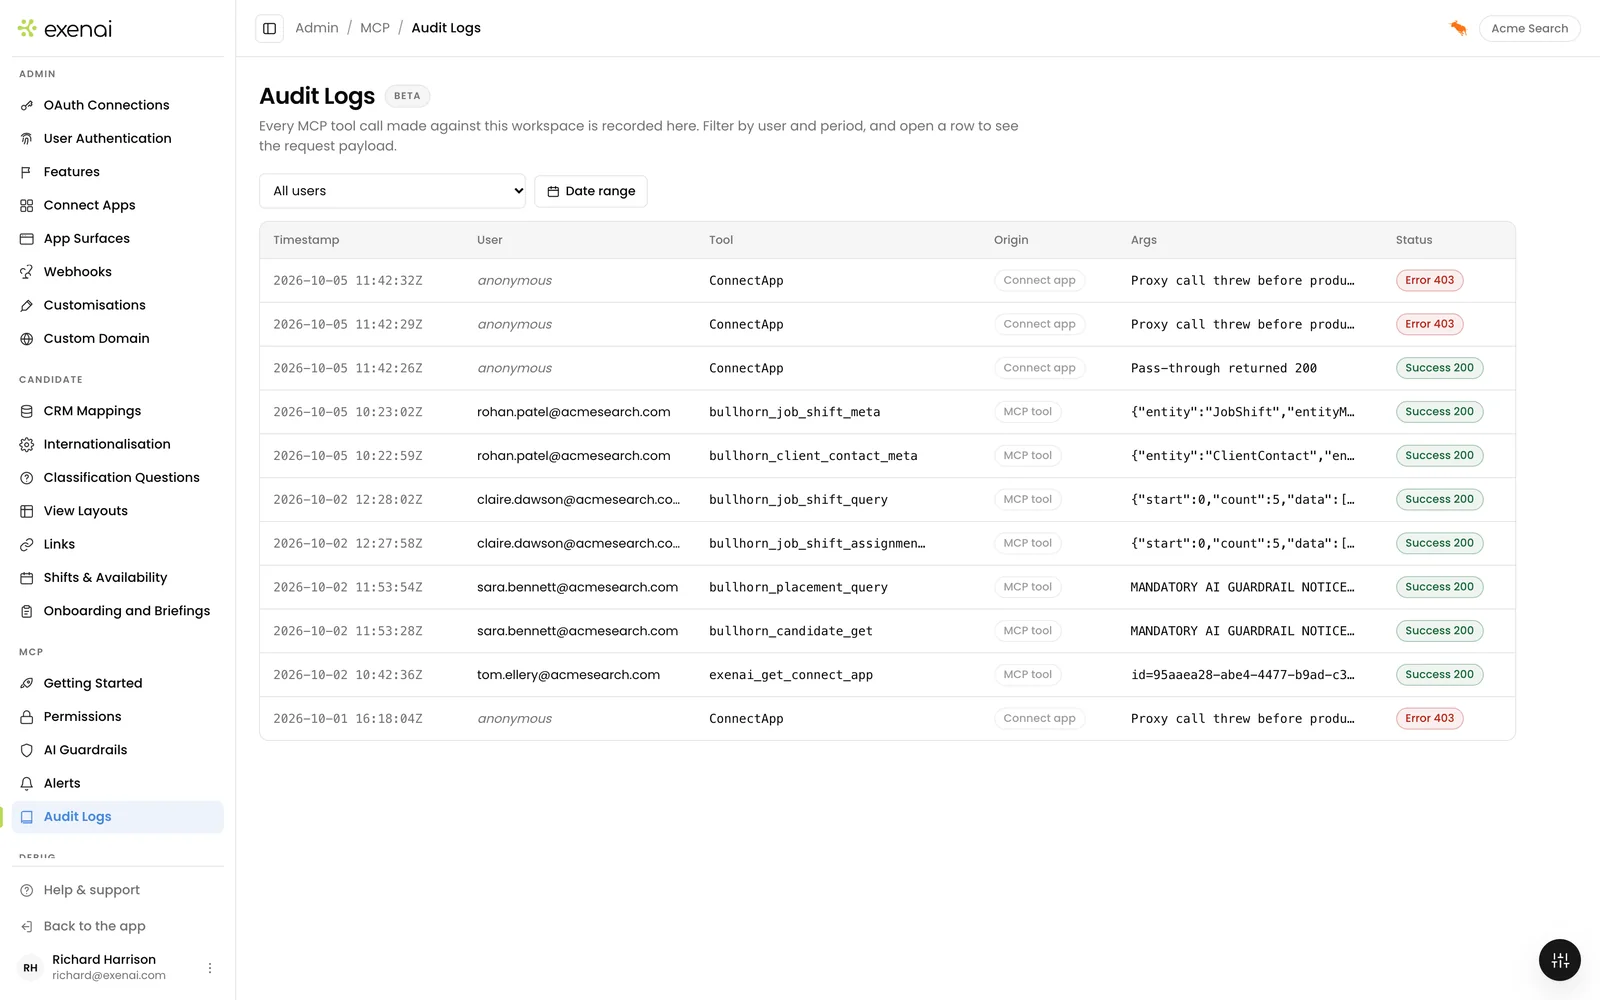Click the orange shrimp icon in header
The image size is (1600, 1000).
coord(1458,28)
